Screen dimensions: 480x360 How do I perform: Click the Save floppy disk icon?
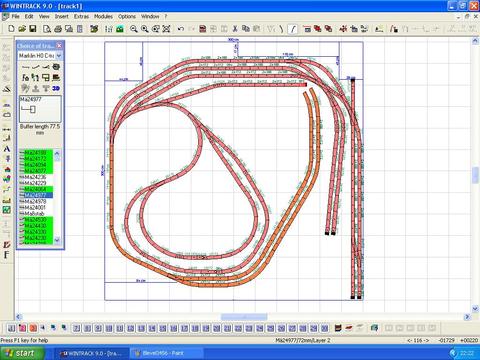(x=33, y=29)
